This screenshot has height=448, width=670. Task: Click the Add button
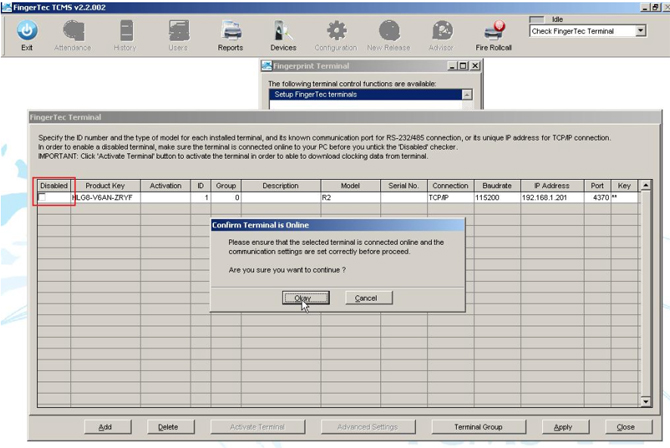pyautogui.click(x=108, y=427)
